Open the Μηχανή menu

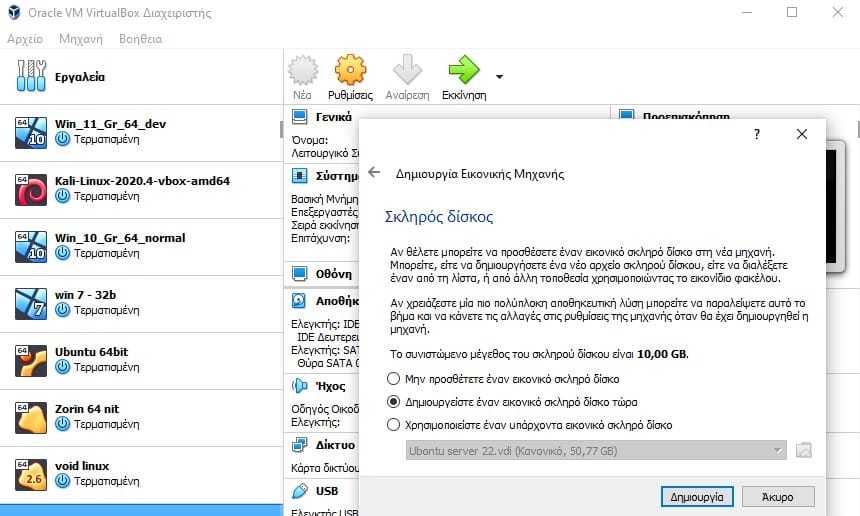coord(81,39)
